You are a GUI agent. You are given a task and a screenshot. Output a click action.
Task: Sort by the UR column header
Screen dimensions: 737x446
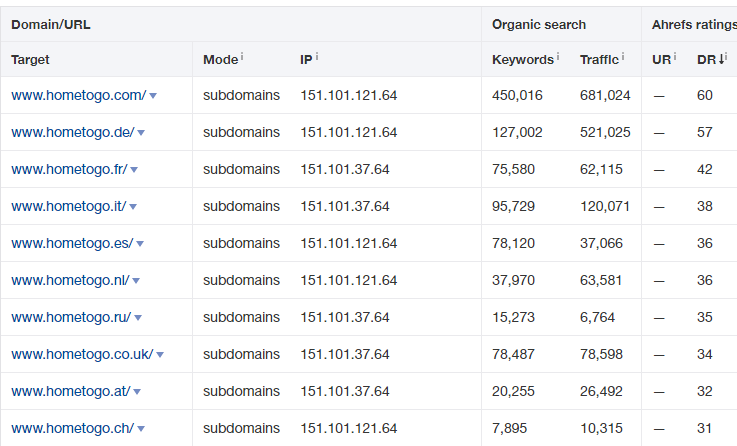pyautogui.click(x=661, y=60)
